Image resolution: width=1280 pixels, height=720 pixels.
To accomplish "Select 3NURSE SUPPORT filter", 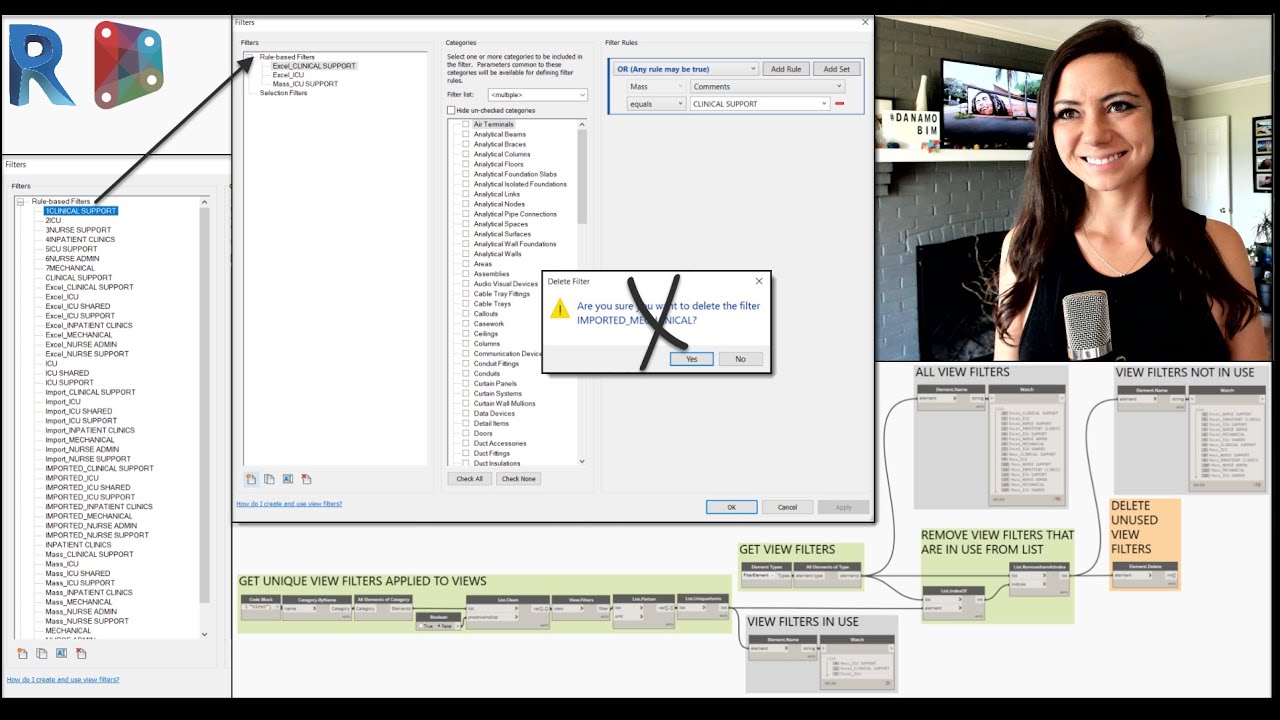I will [x=78, y=230].
